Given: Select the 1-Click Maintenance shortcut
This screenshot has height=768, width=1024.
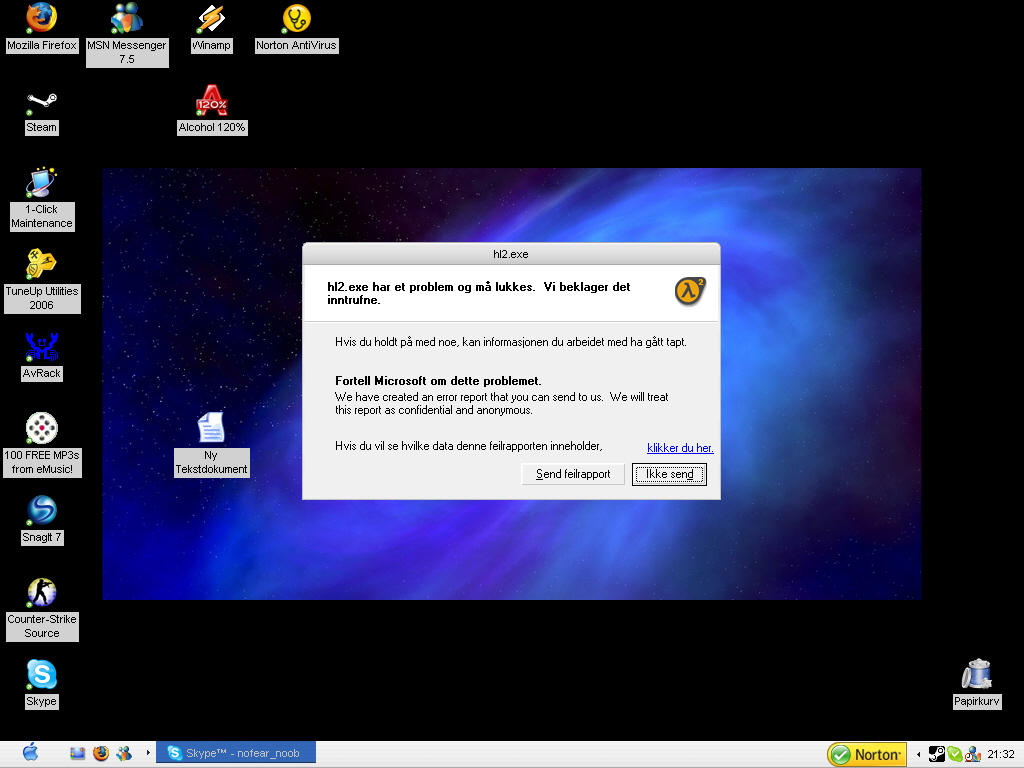Looking at the screenshot, I should tap(42, 199).
